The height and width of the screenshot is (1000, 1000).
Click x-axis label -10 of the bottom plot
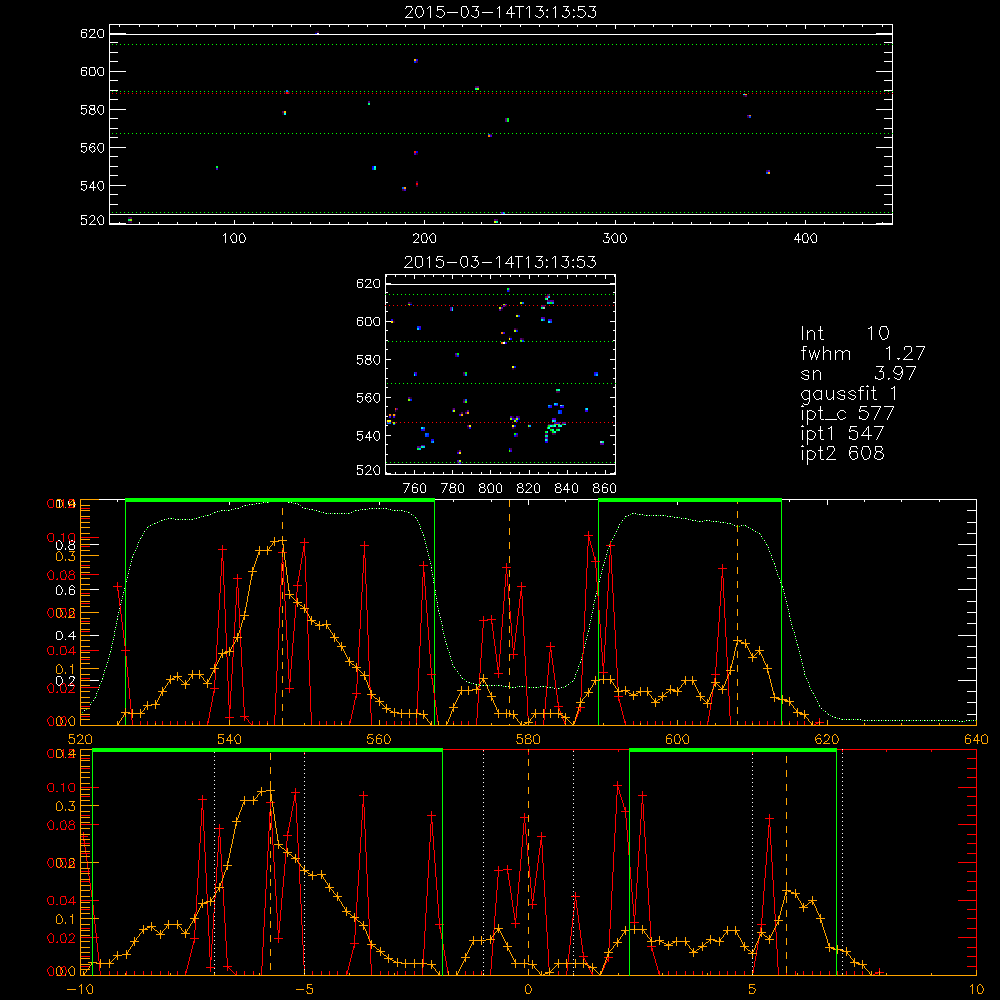80,990
